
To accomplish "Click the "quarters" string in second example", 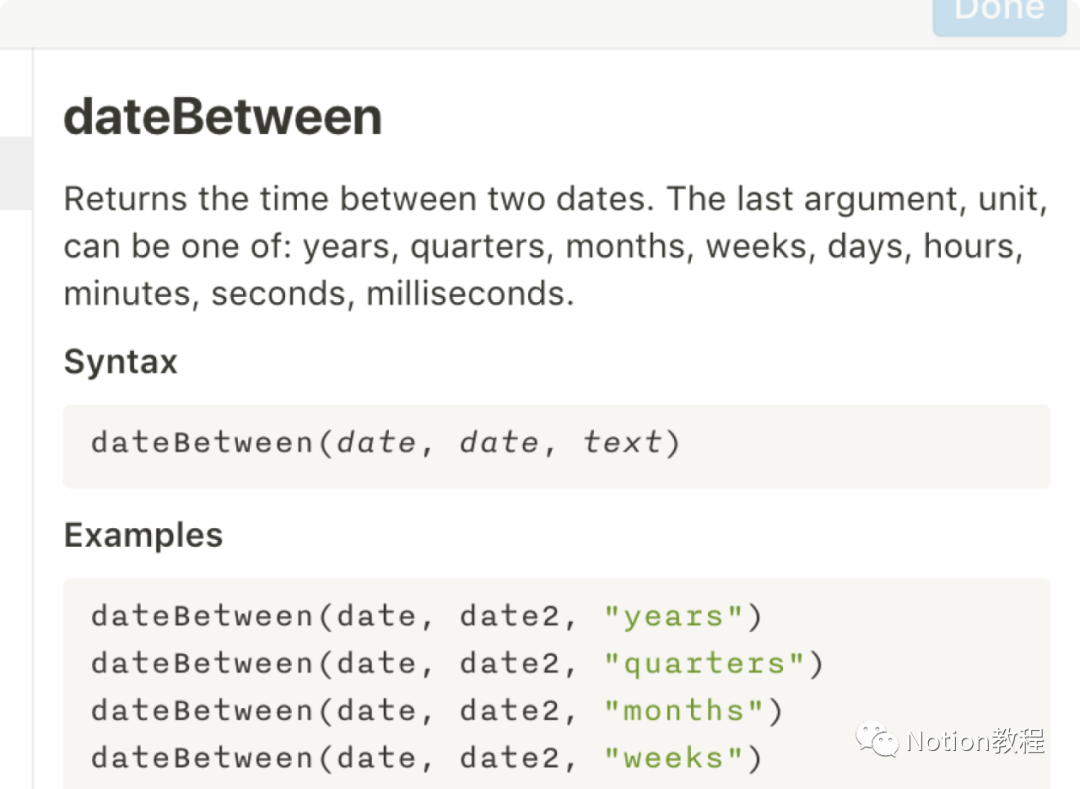I will pos(704,663).
